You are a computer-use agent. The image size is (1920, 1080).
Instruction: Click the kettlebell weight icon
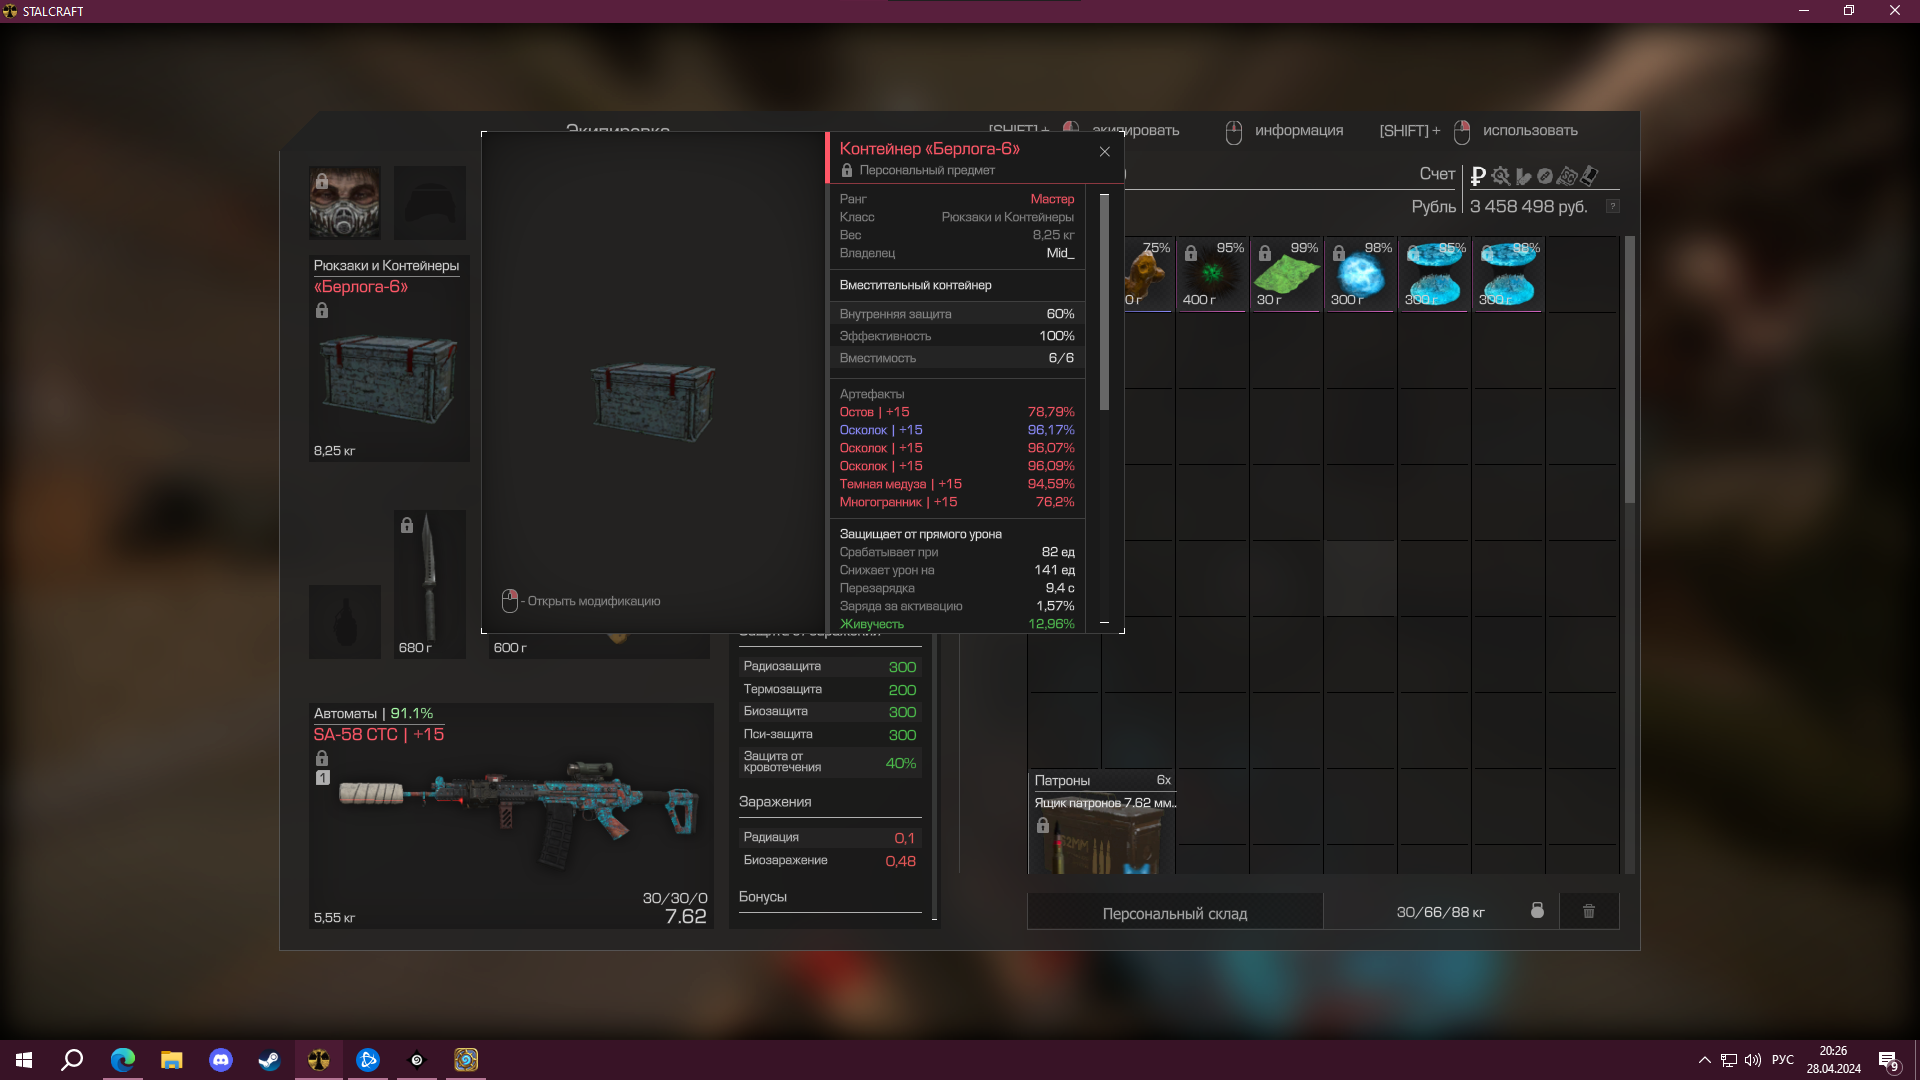[x=1537, y=911]
